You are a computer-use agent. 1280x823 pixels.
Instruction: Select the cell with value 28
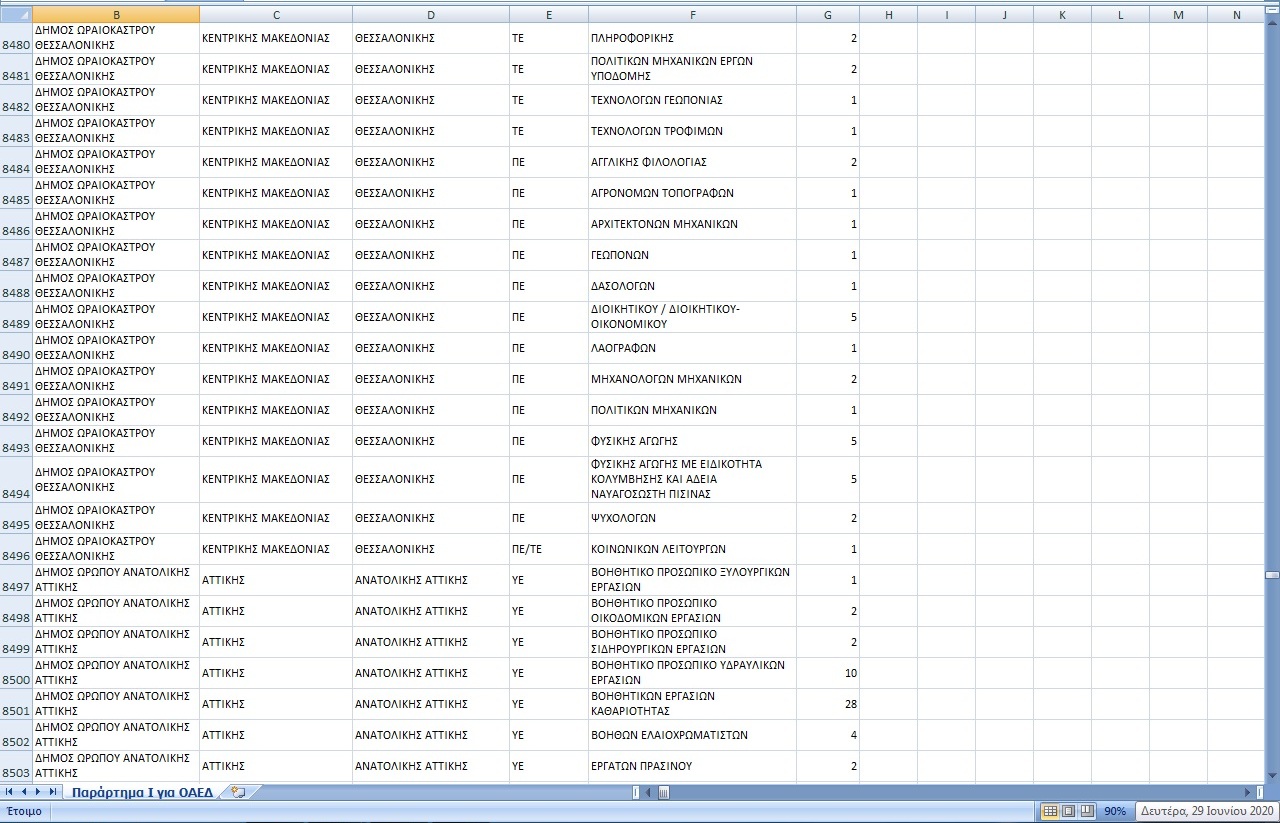coord(828,704)
